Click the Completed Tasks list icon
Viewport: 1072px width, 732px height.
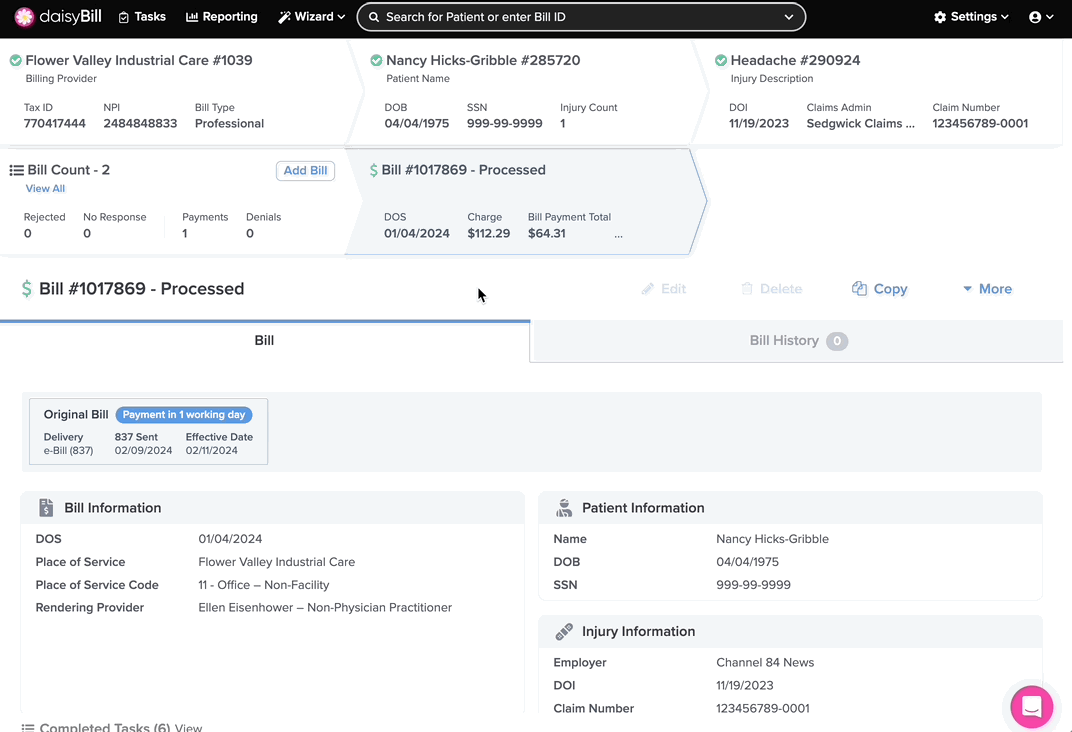tap(27, 728)
